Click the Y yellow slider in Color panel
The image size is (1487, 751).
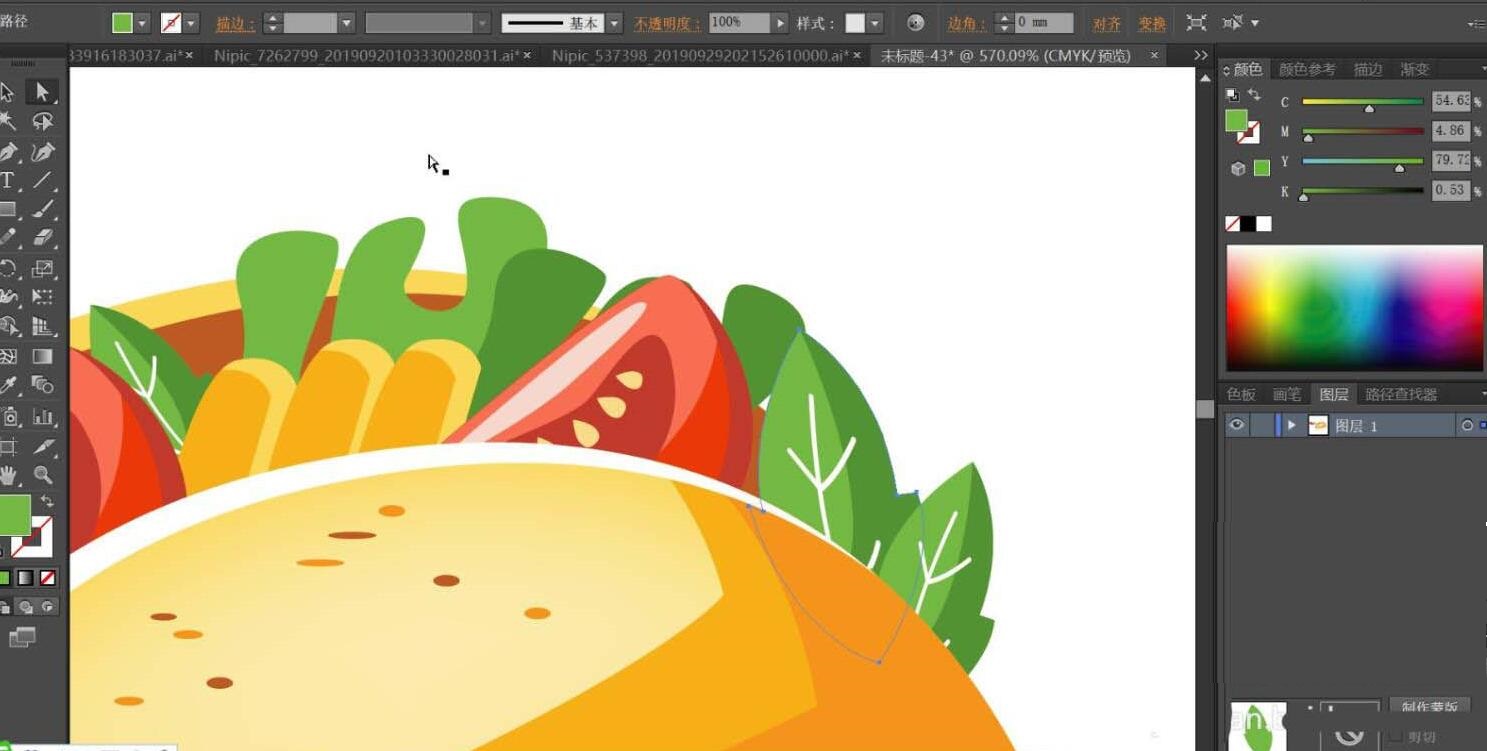(x=1362, y=160)
